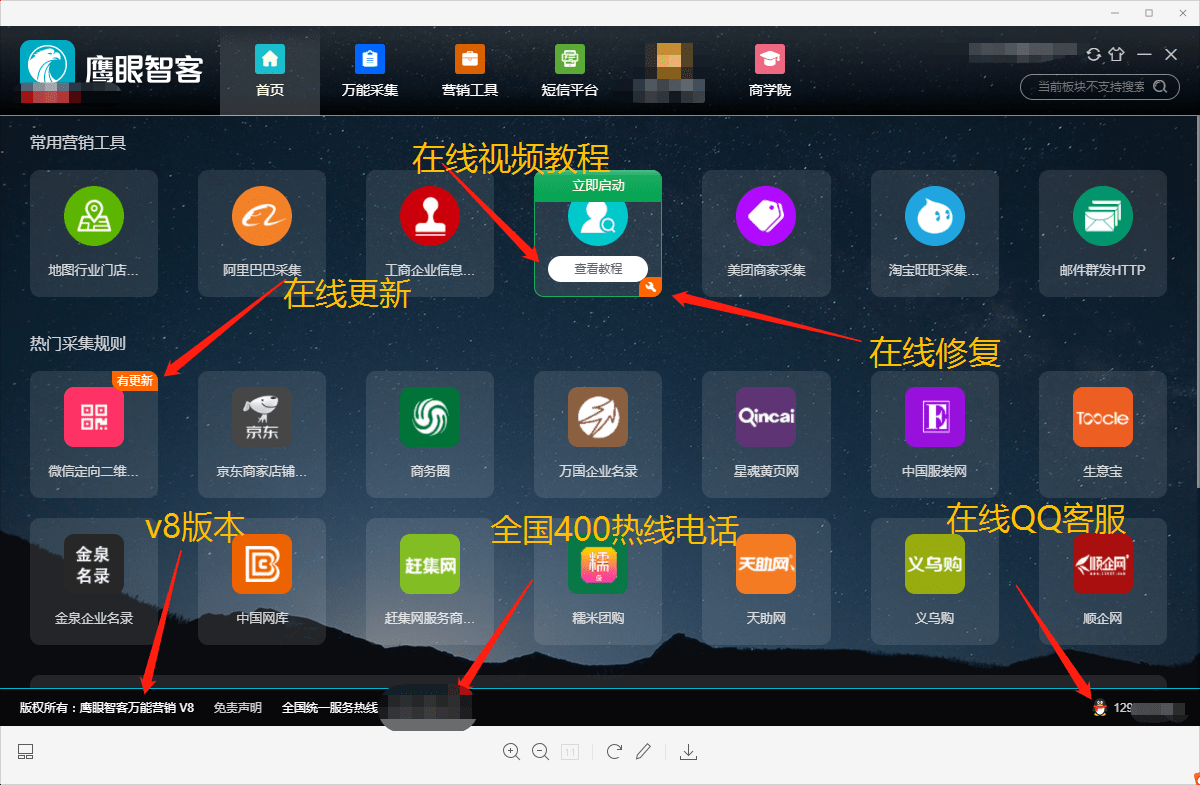
Task: Open the 短信平台 tab
Action: pyautogui.click(x=569, y=71)
